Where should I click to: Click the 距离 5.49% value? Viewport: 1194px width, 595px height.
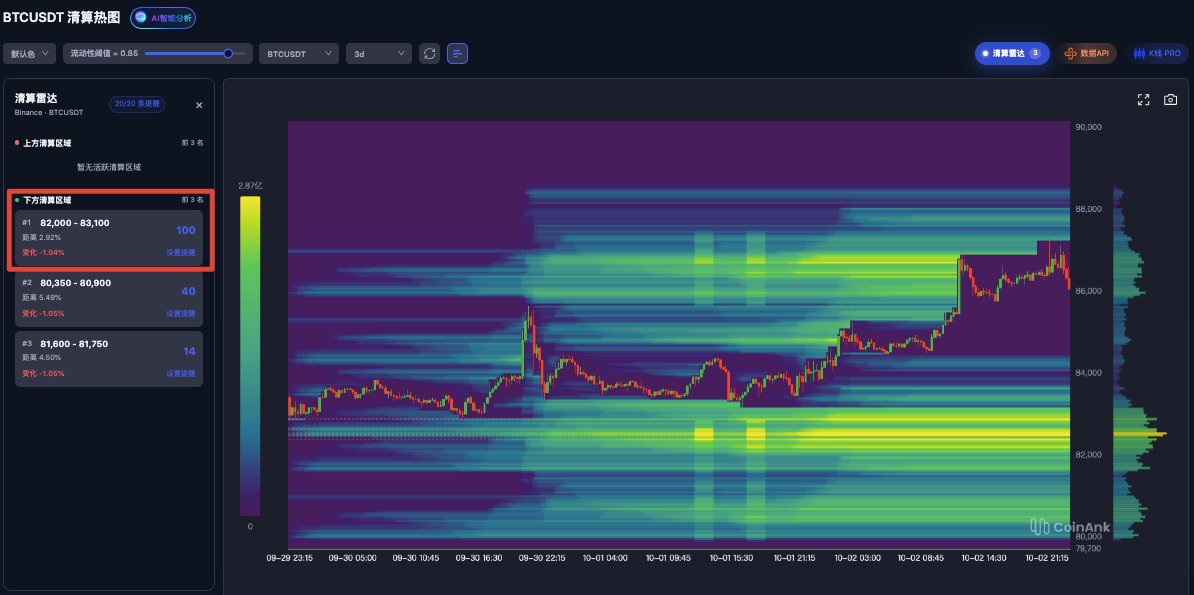(42, 298)
